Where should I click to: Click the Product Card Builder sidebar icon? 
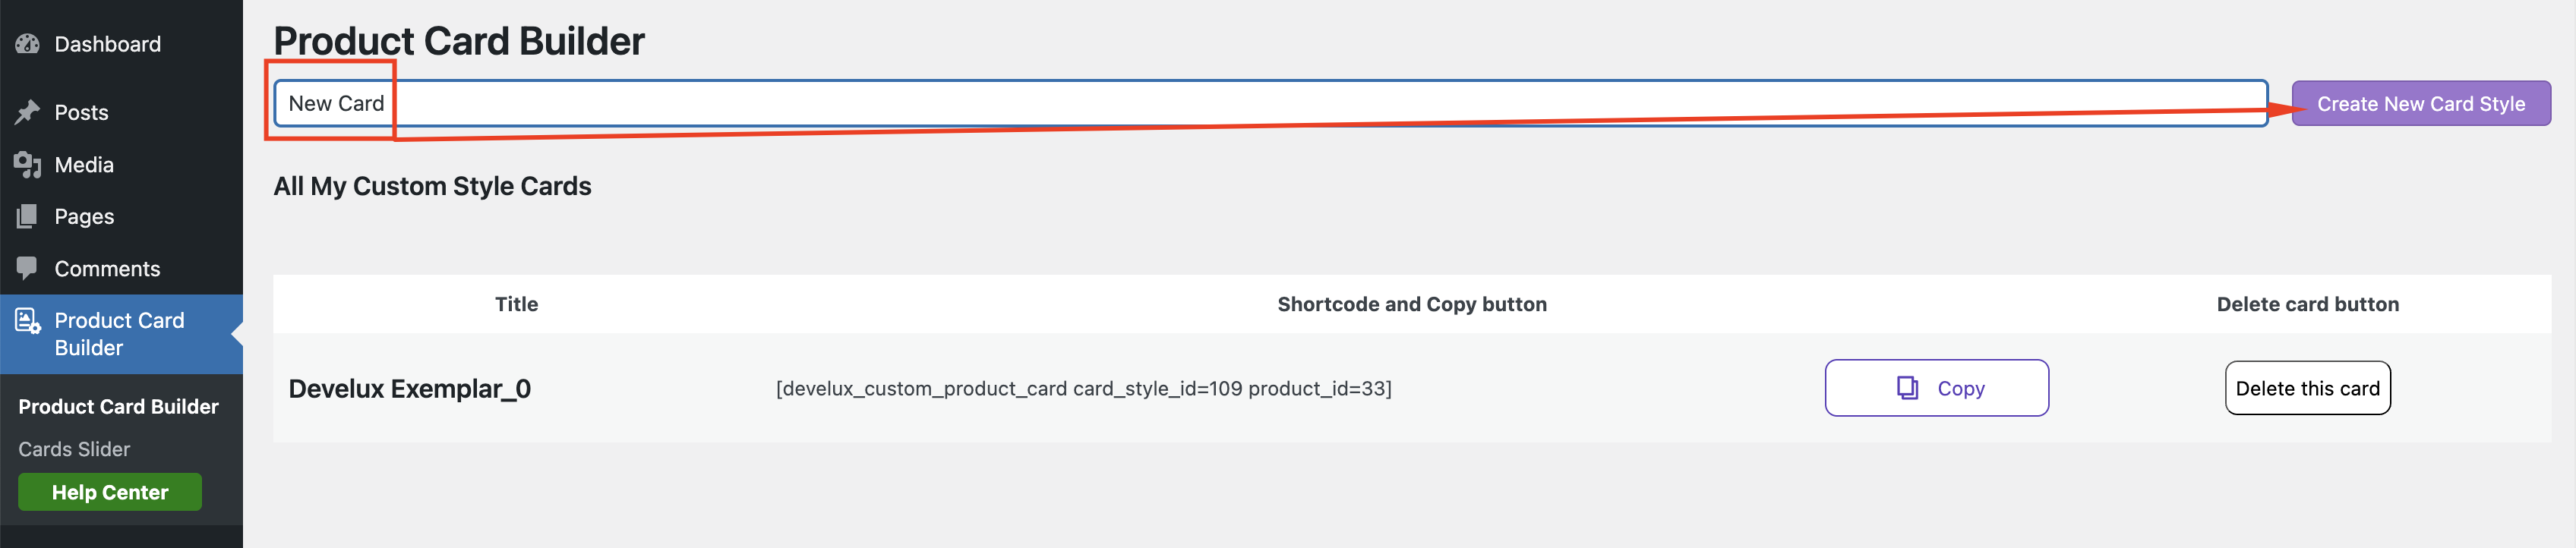(27, 321)
